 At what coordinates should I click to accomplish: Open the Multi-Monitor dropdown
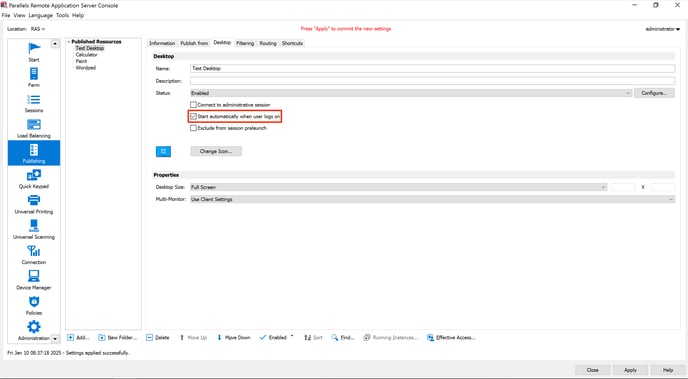pyautogui.click(x=432, y=199)
